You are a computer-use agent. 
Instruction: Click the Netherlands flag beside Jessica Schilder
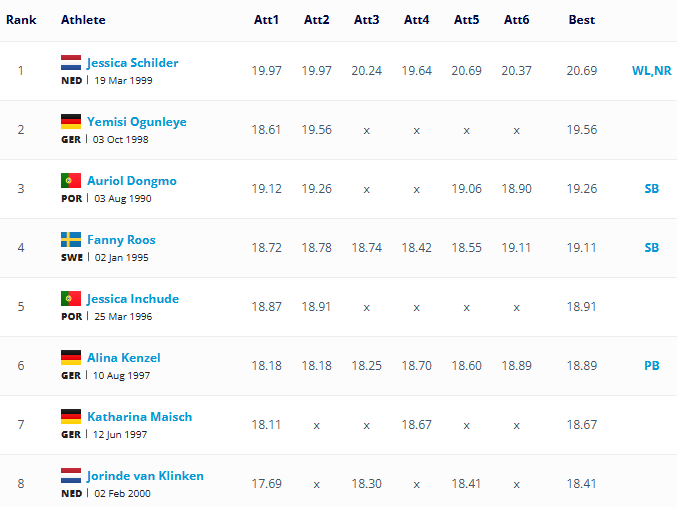click(x=71, y=63)
